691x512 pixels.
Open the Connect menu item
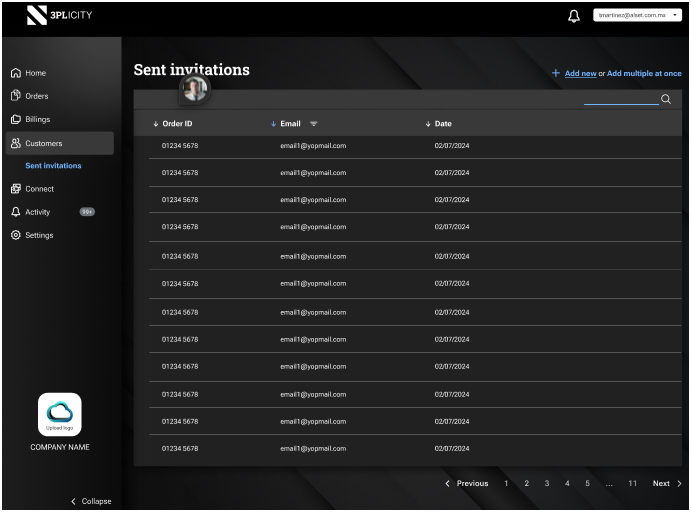(40, 189)
